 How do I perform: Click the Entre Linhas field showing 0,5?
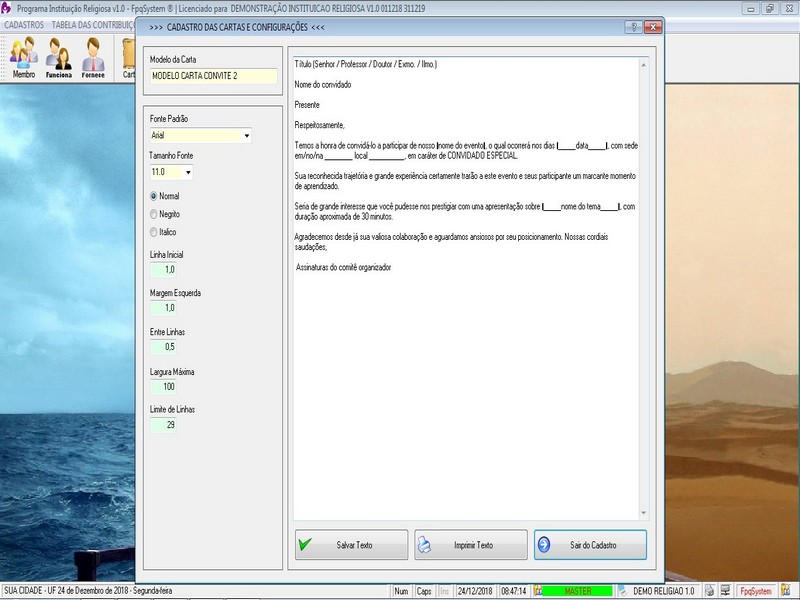pos(163,347)
